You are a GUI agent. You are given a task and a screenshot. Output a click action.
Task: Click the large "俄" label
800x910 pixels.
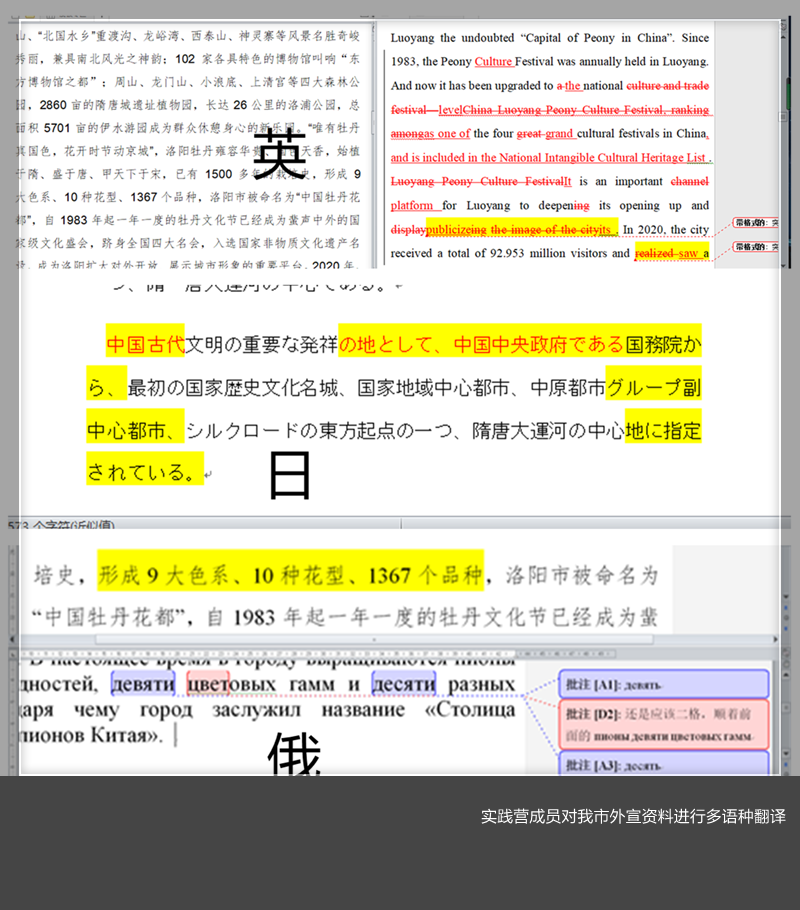[x=294, y=755]
